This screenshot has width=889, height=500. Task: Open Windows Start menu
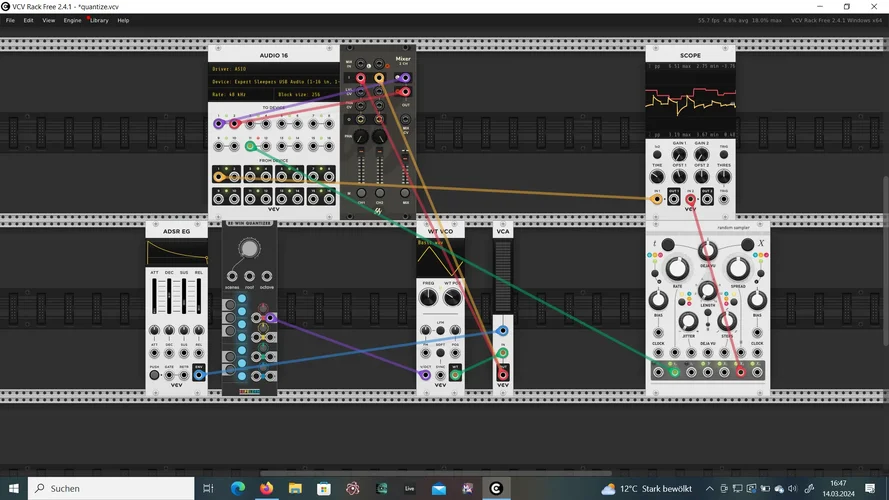14,488
